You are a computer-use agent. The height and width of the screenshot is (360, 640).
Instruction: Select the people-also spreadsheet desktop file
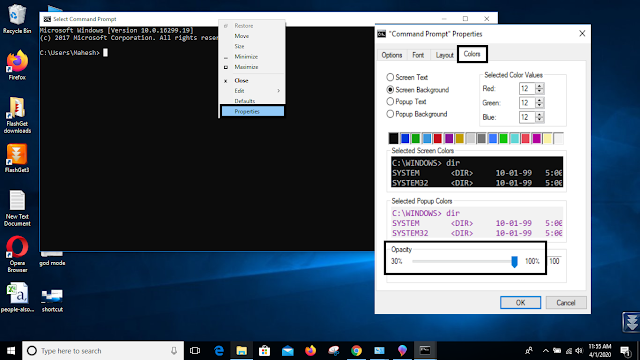coord(17,298)
